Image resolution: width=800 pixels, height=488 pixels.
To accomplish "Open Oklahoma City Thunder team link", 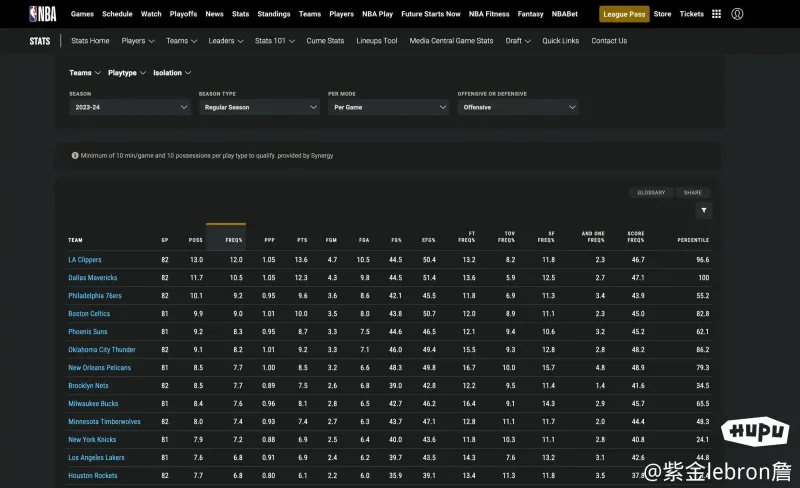I will (x=102, y=350).
